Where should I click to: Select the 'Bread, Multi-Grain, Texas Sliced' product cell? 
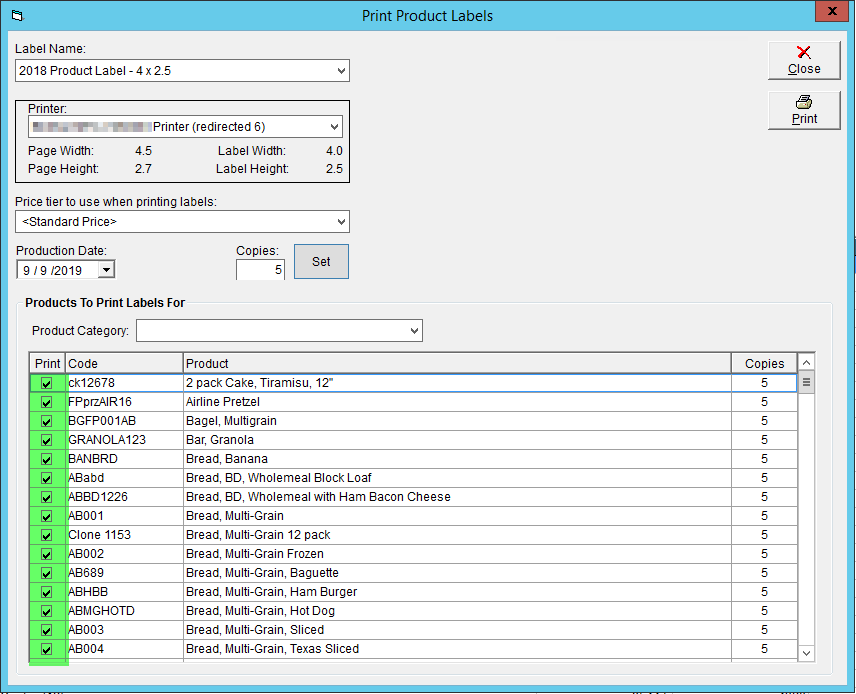click(x=457, y=649)
